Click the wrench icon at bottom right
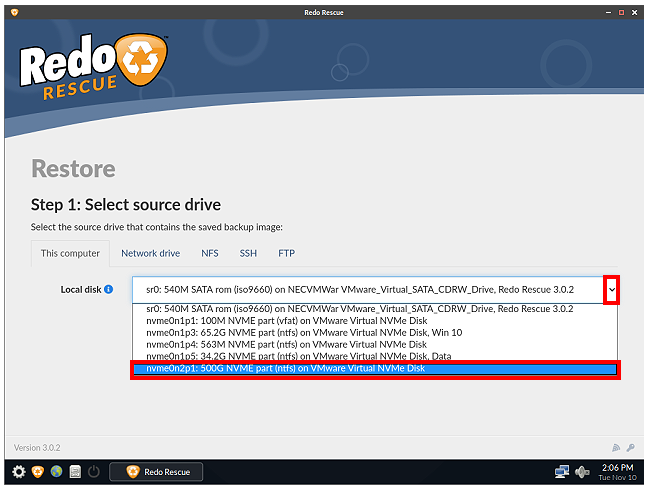Image resolution: width=651 pixels, height=489 pixels. (x=631, y=447)
